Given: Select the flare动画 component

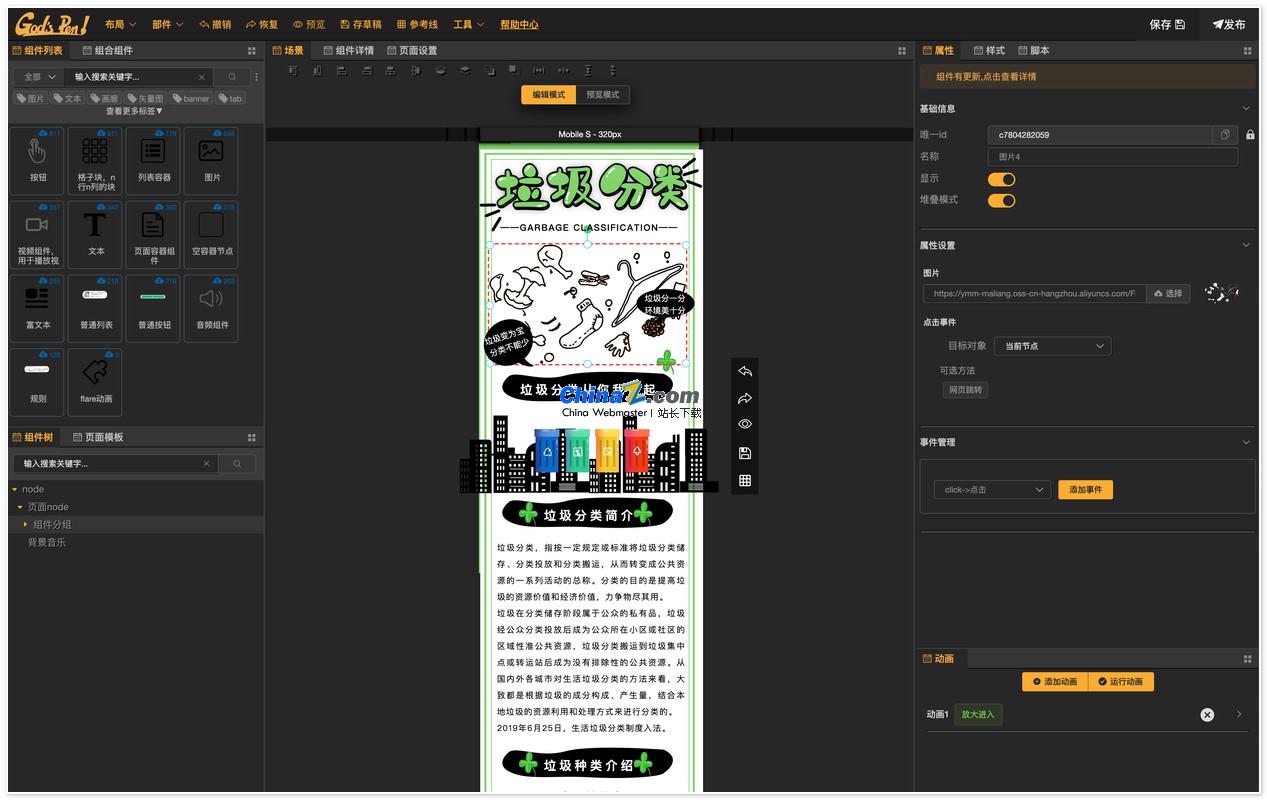Looking at the screenshot, I should pyautogui.click(x=95, y=381).
